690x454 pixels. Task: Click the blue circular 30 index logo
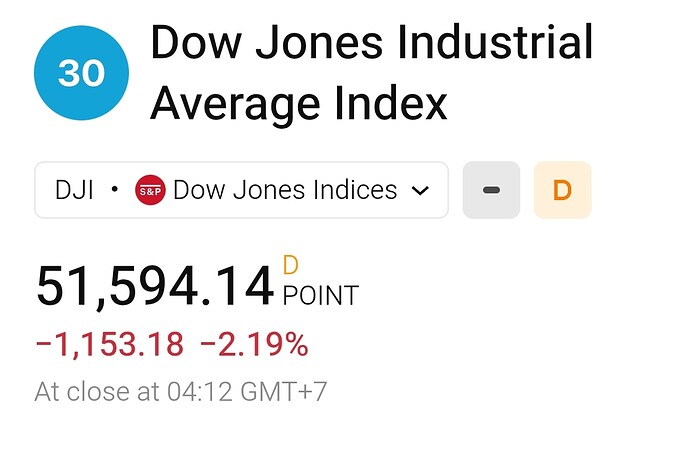[81, 73]
